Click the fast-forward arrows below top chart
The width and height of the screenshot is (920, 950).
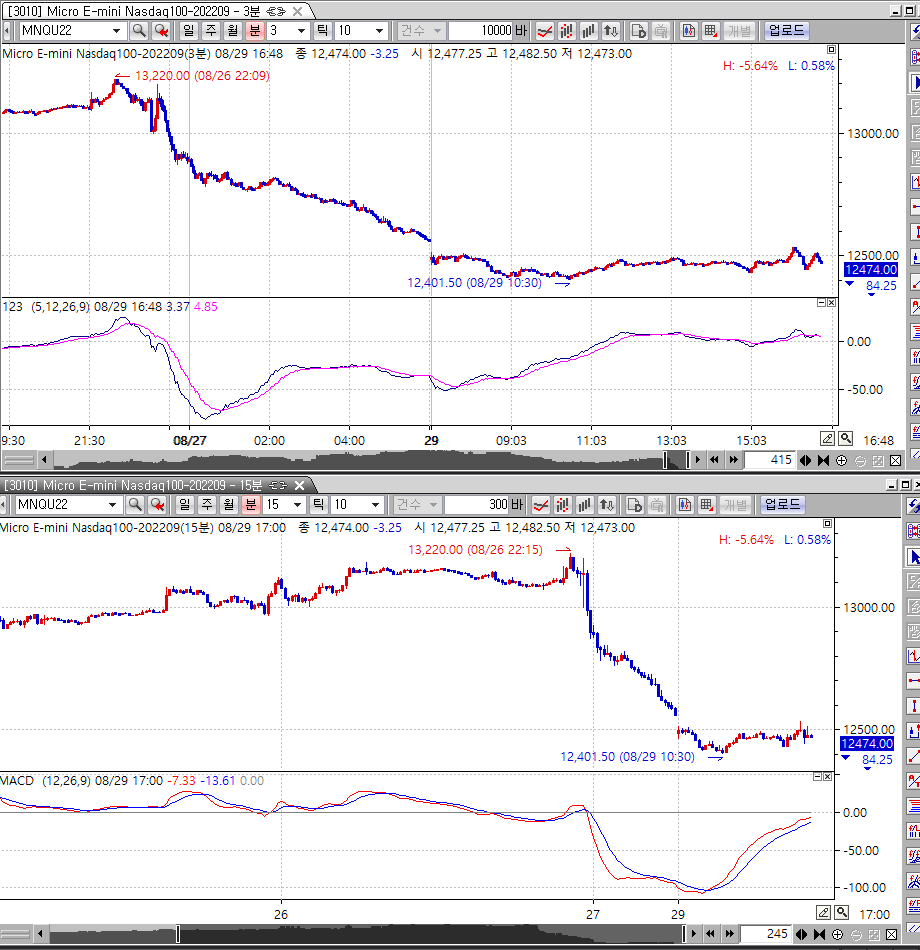pyautogui.click(x=734, y=460)
